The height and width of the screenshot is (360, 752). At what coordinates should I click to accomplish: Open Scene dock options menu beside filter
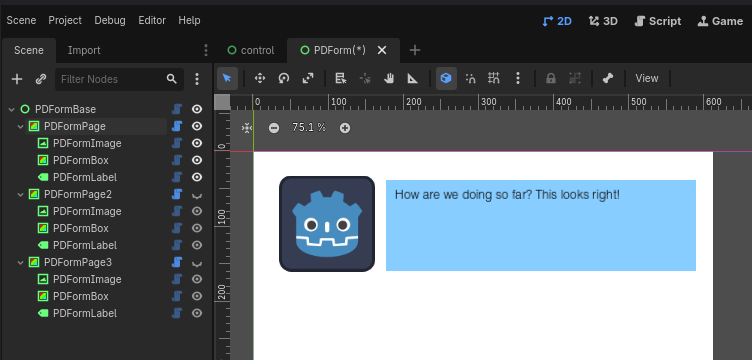tap(197, 79)
